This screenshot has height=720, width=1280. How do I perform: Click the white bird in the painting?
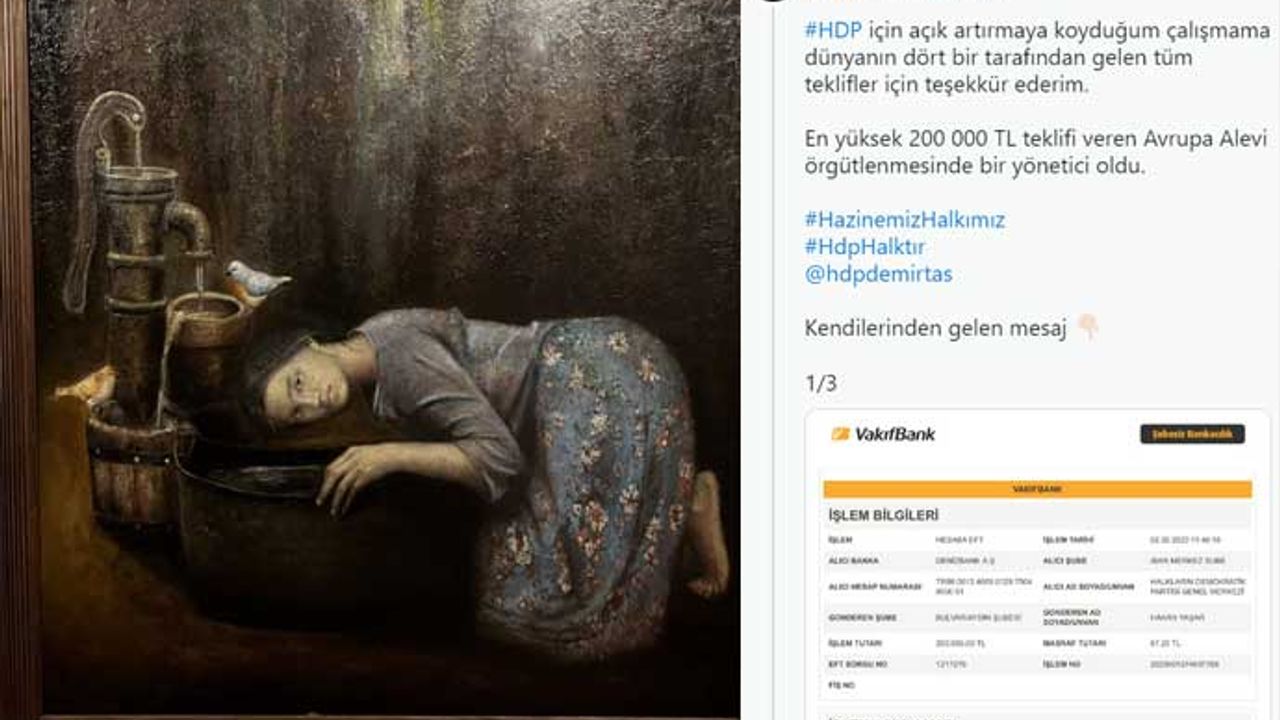256,280
